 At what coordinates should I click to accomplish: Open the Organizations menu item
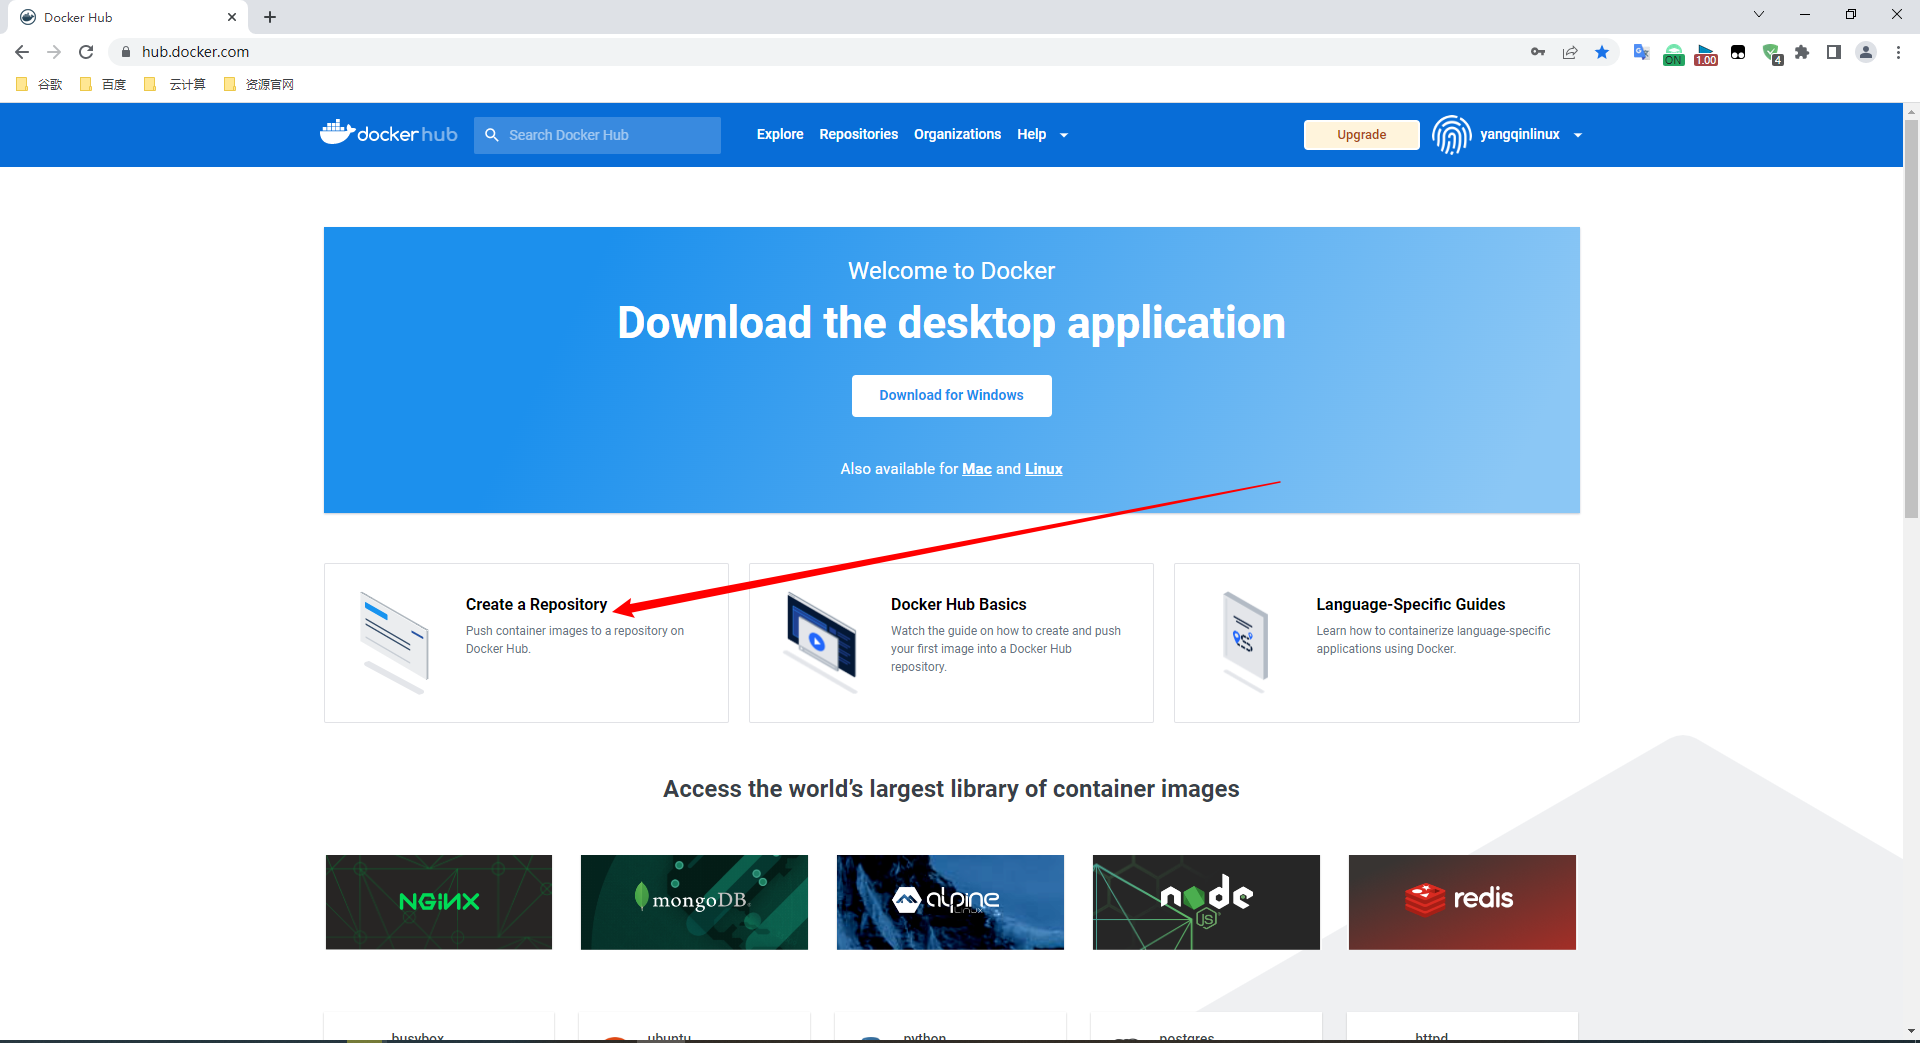click(x=957, y=135)
